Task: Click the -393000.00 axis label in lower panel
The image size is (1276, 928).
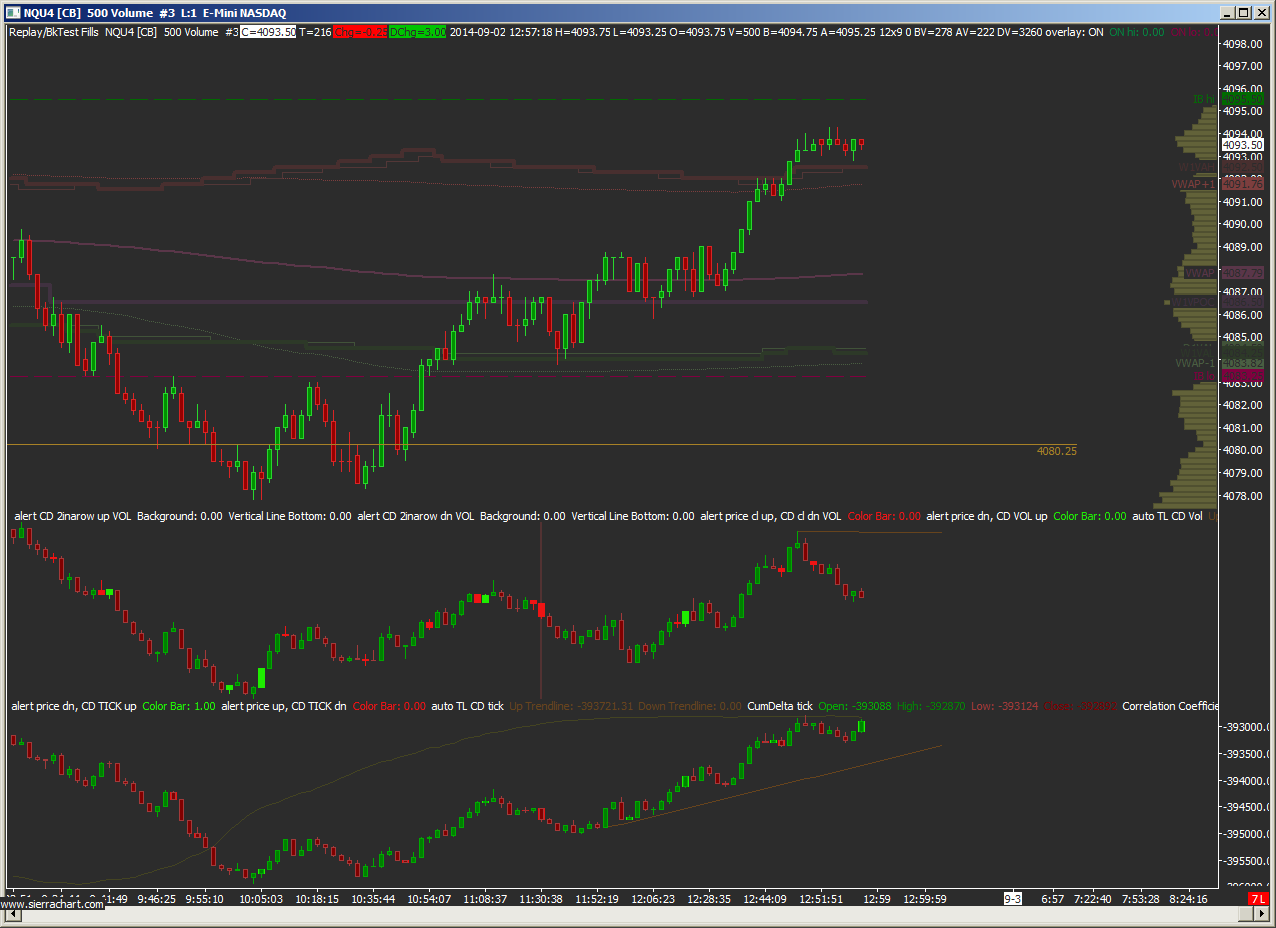Action: (1246, 727)
